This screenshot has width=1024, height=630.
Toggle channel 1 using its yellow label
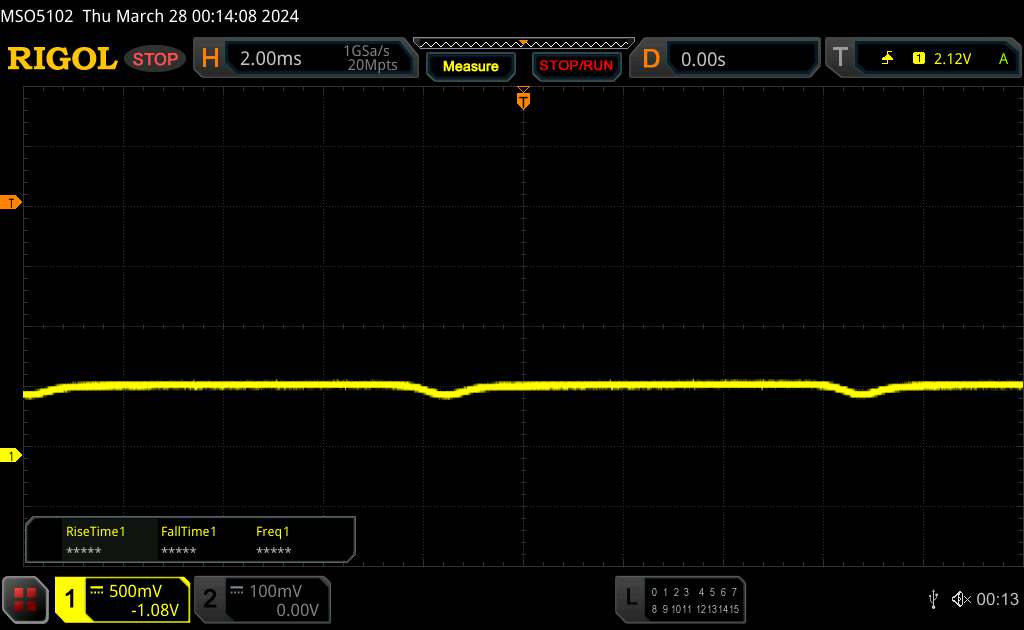point(71,599)
